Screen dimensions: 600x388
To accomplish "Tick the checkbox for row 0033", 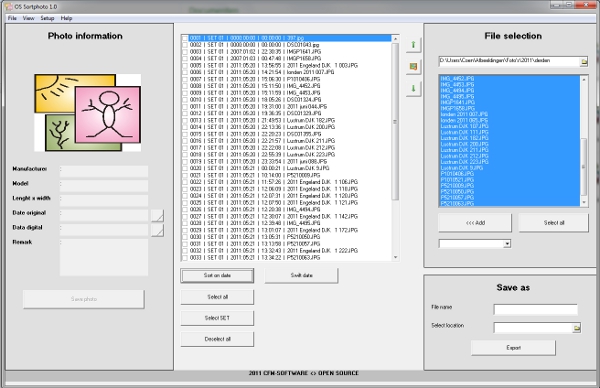I will pyautogui.click(x=185, y=258).
